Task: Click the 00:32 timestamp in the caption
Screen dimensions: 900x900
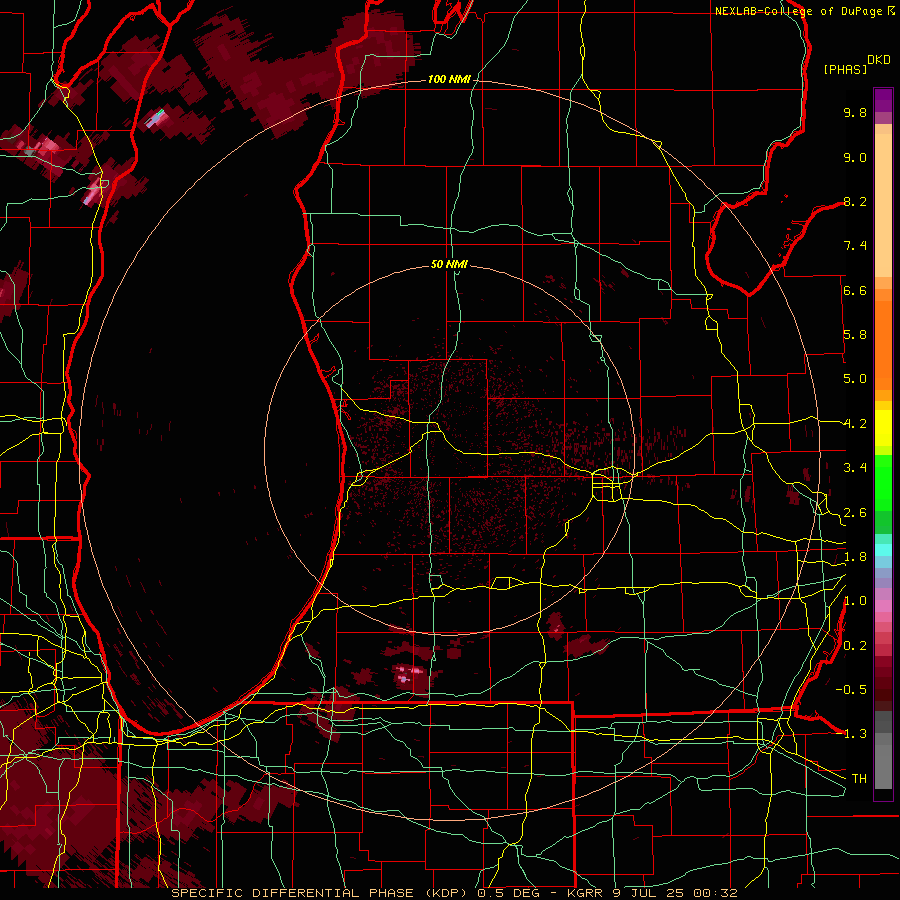Action: tap(715, 893)
